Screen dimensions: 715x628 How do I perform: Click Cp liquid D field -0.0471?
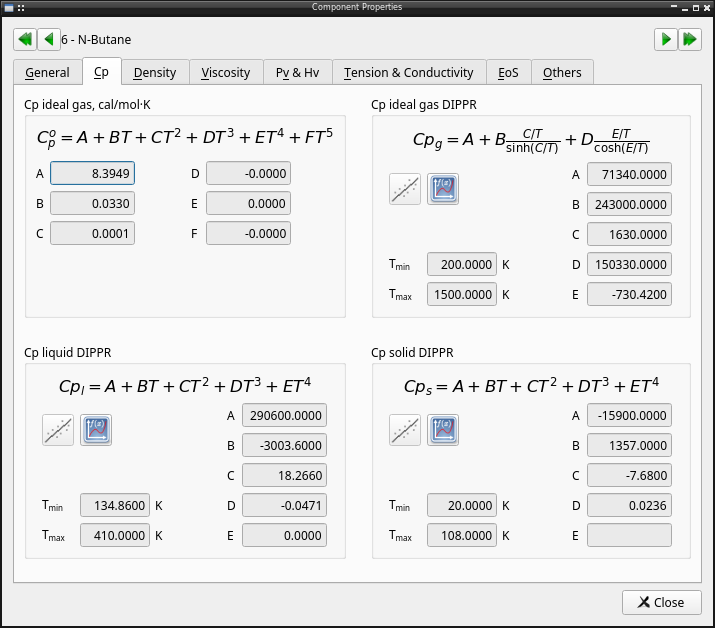tap(285, 505)
